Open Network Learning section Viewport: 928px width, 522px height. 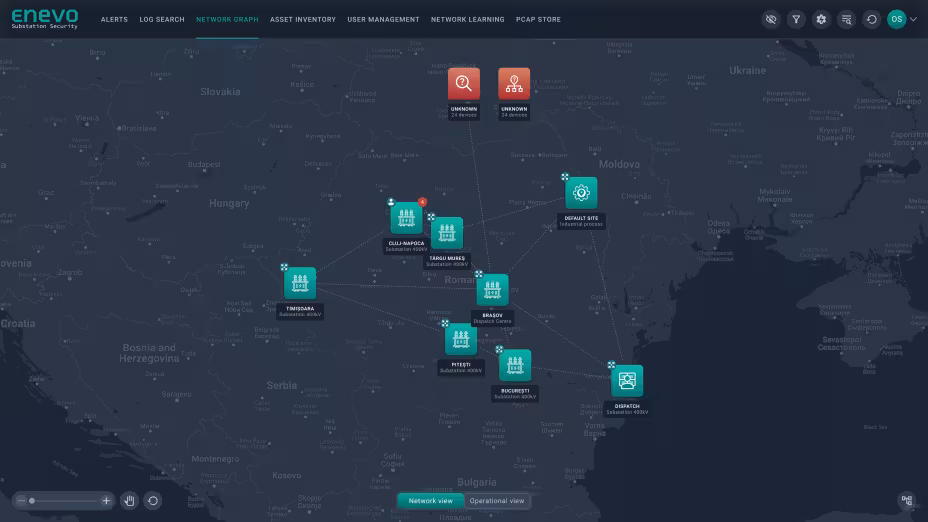[468, 20]
